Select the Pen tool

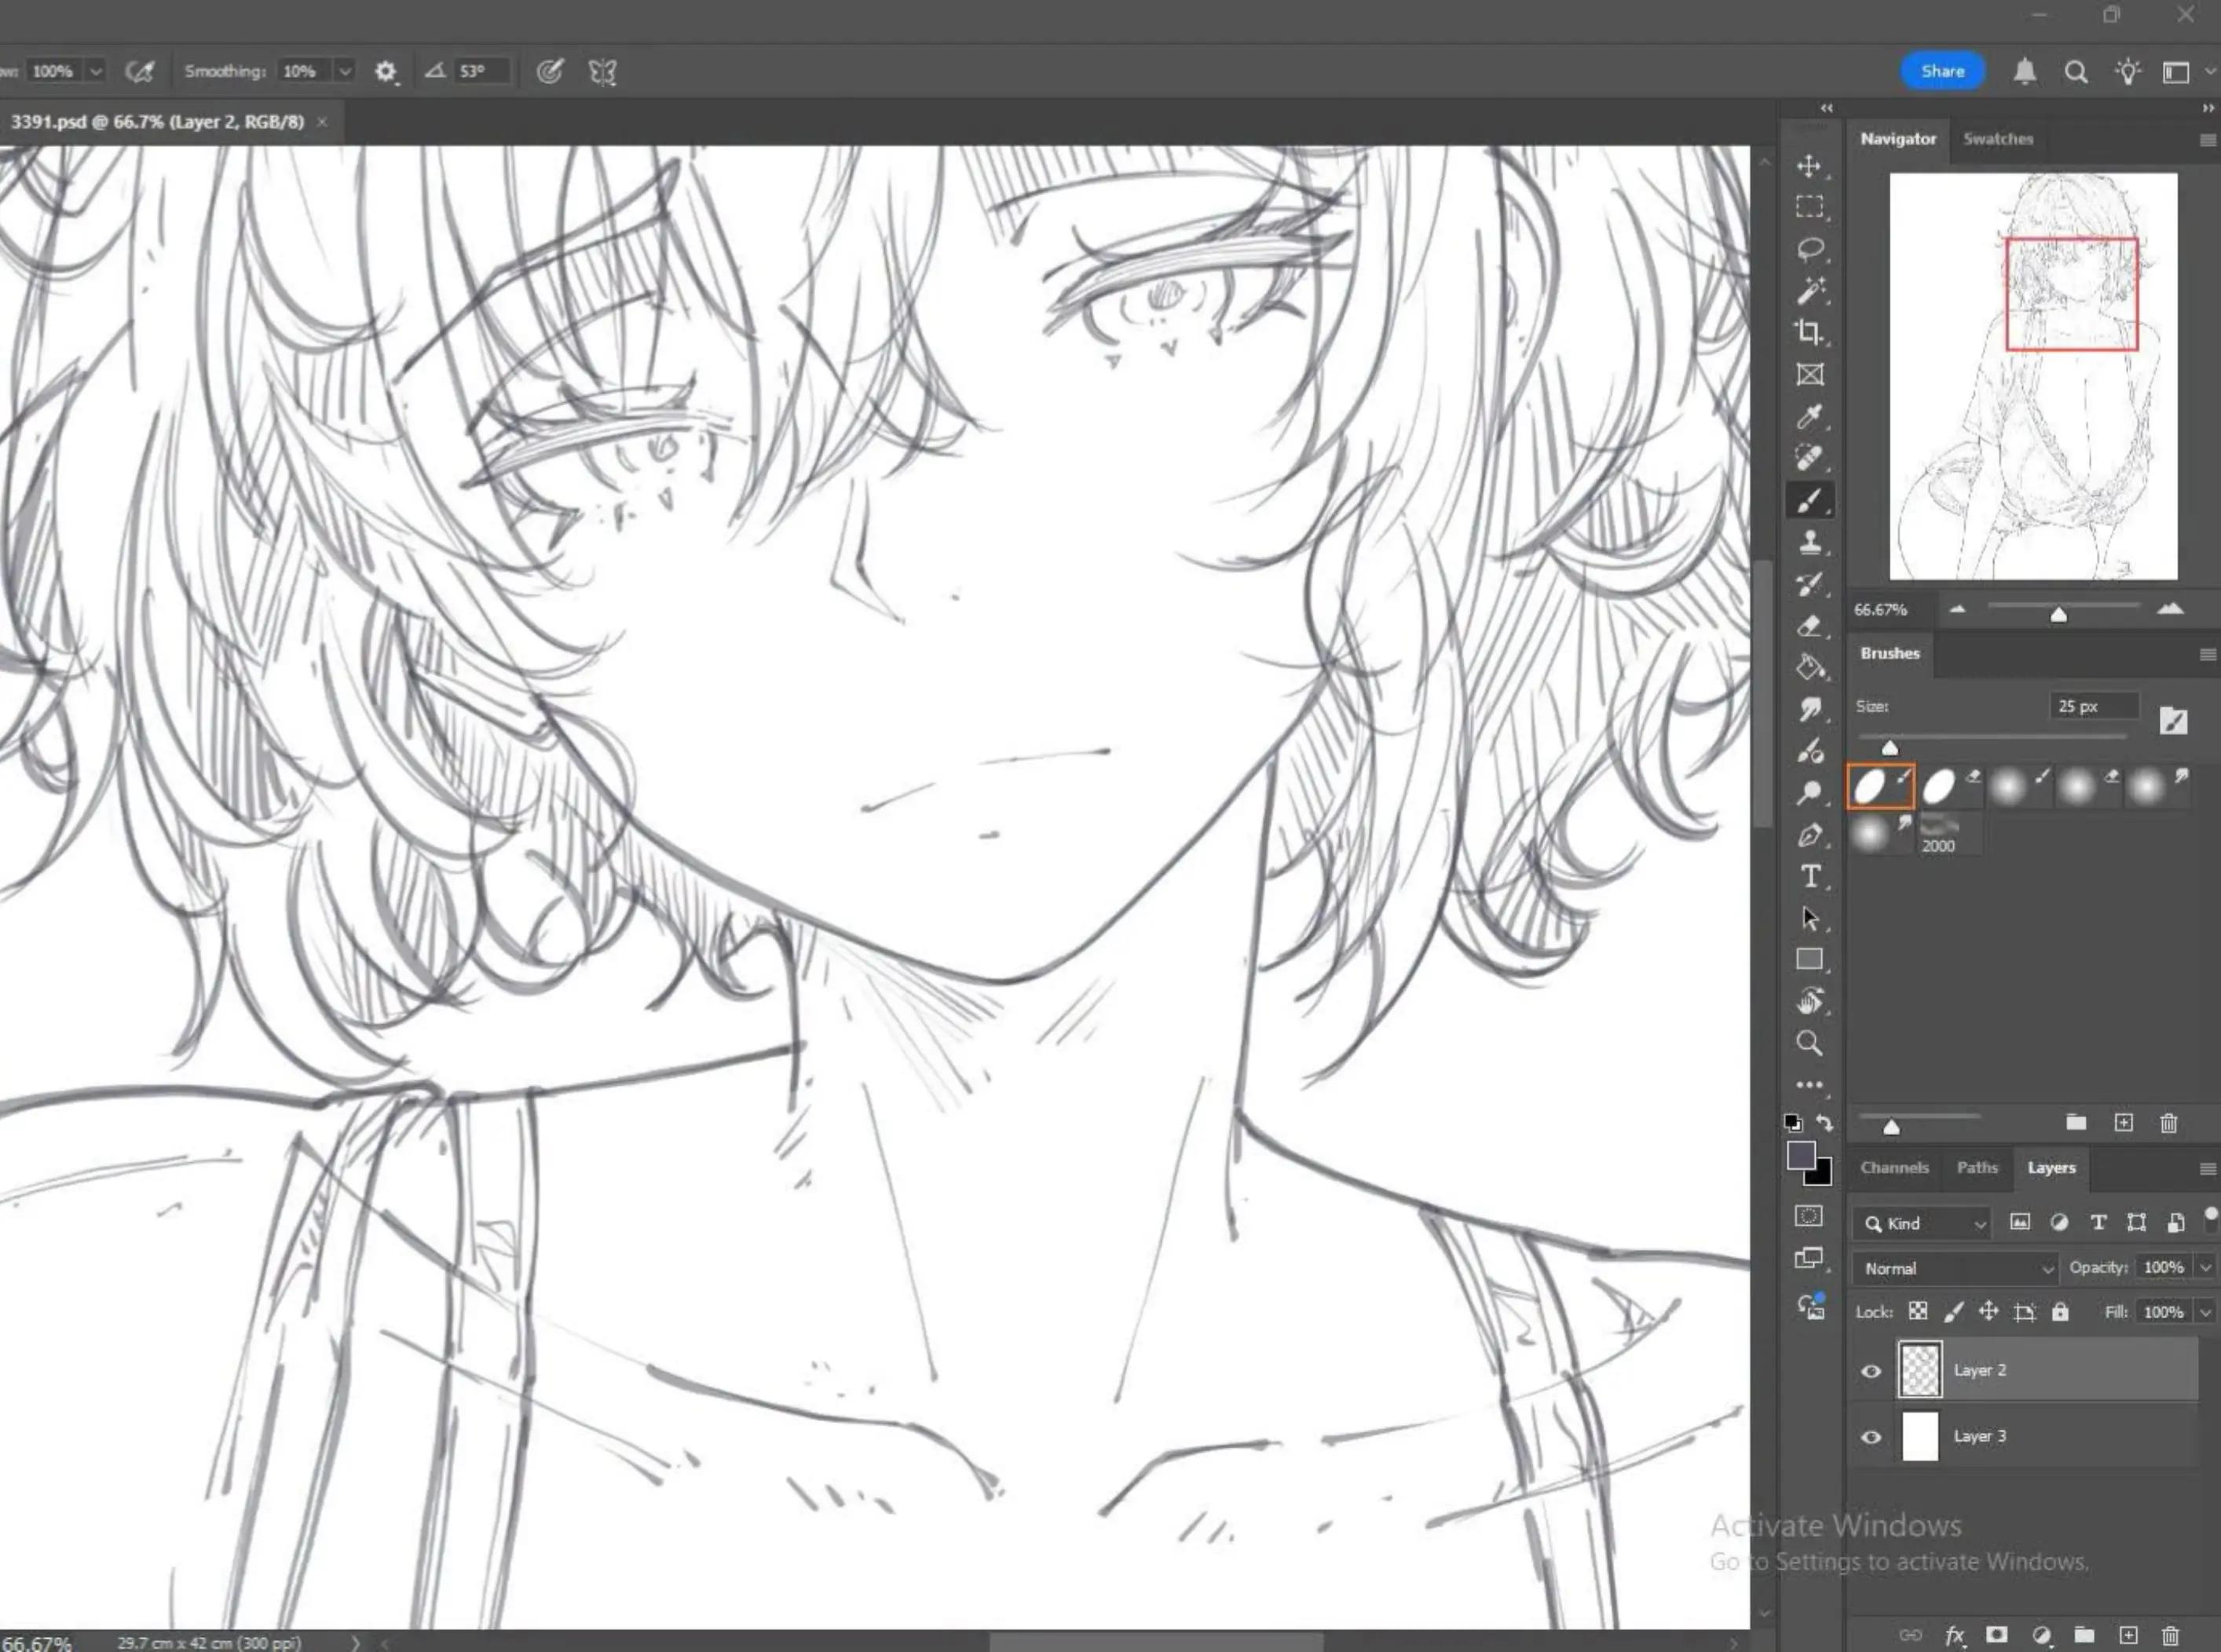[x=1809, y=835]
